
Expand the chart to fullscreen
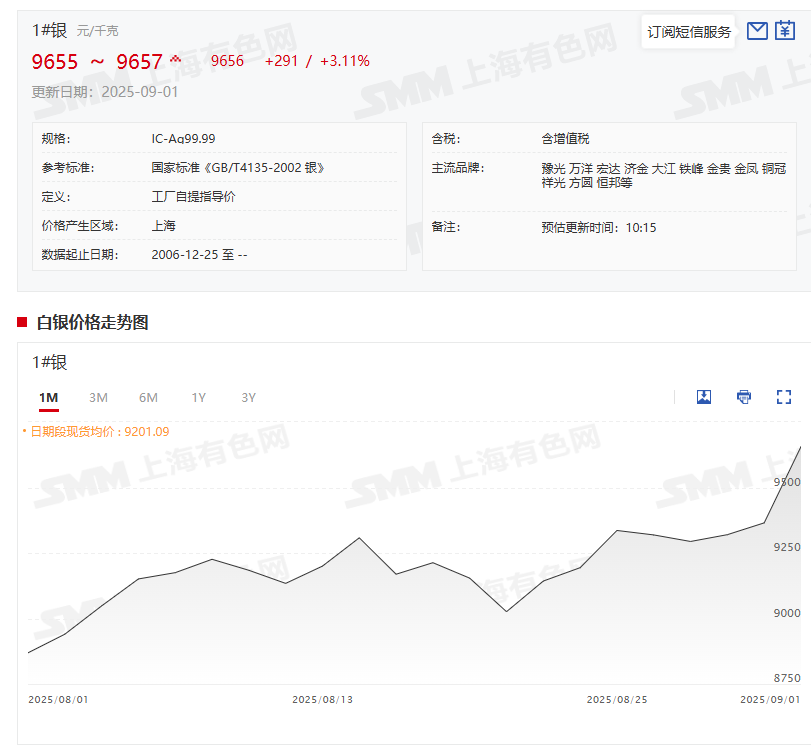point(784,397)
